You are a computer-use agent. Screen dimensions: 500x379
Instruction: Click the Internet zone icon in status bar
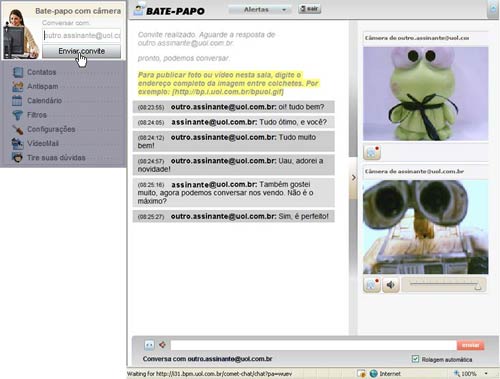[374, 373]
